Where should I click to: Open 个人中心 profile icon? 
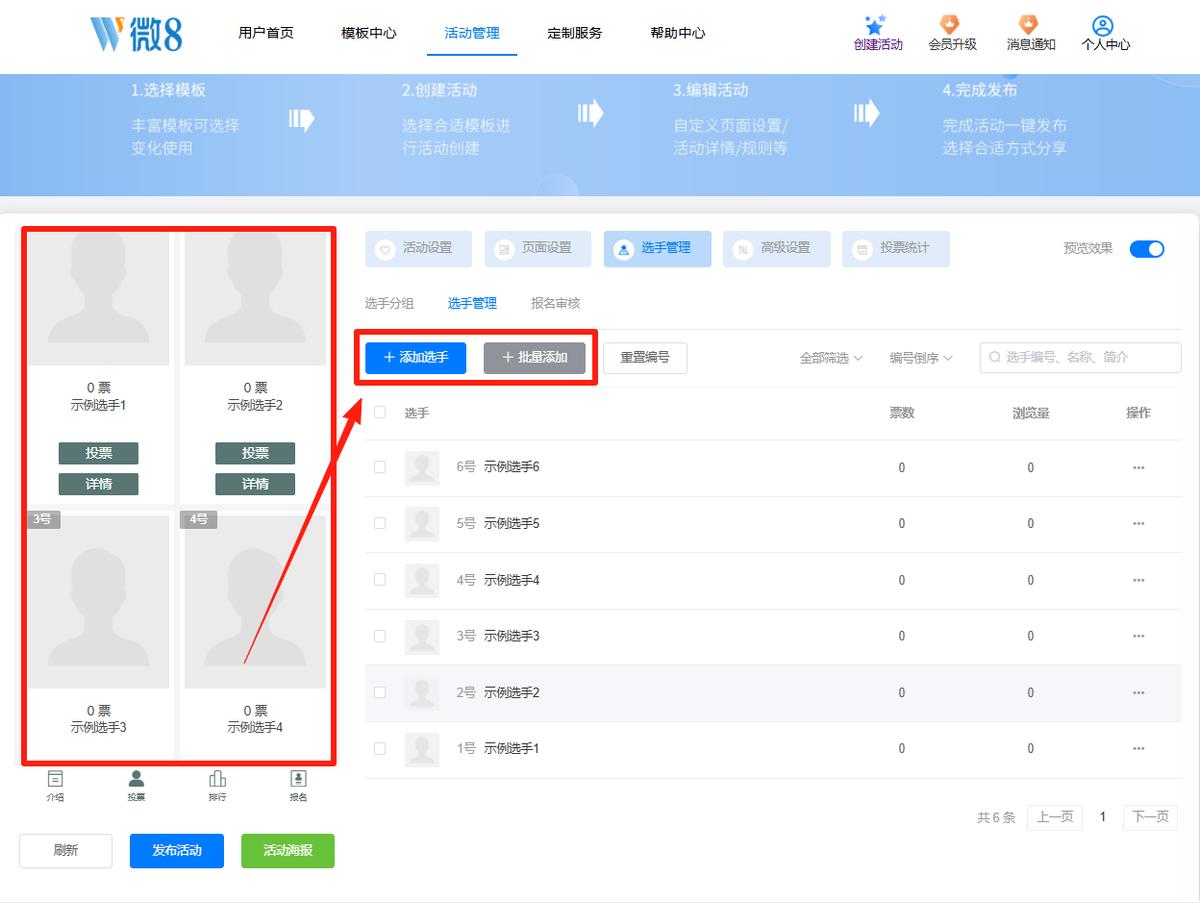pos(1103,25)
